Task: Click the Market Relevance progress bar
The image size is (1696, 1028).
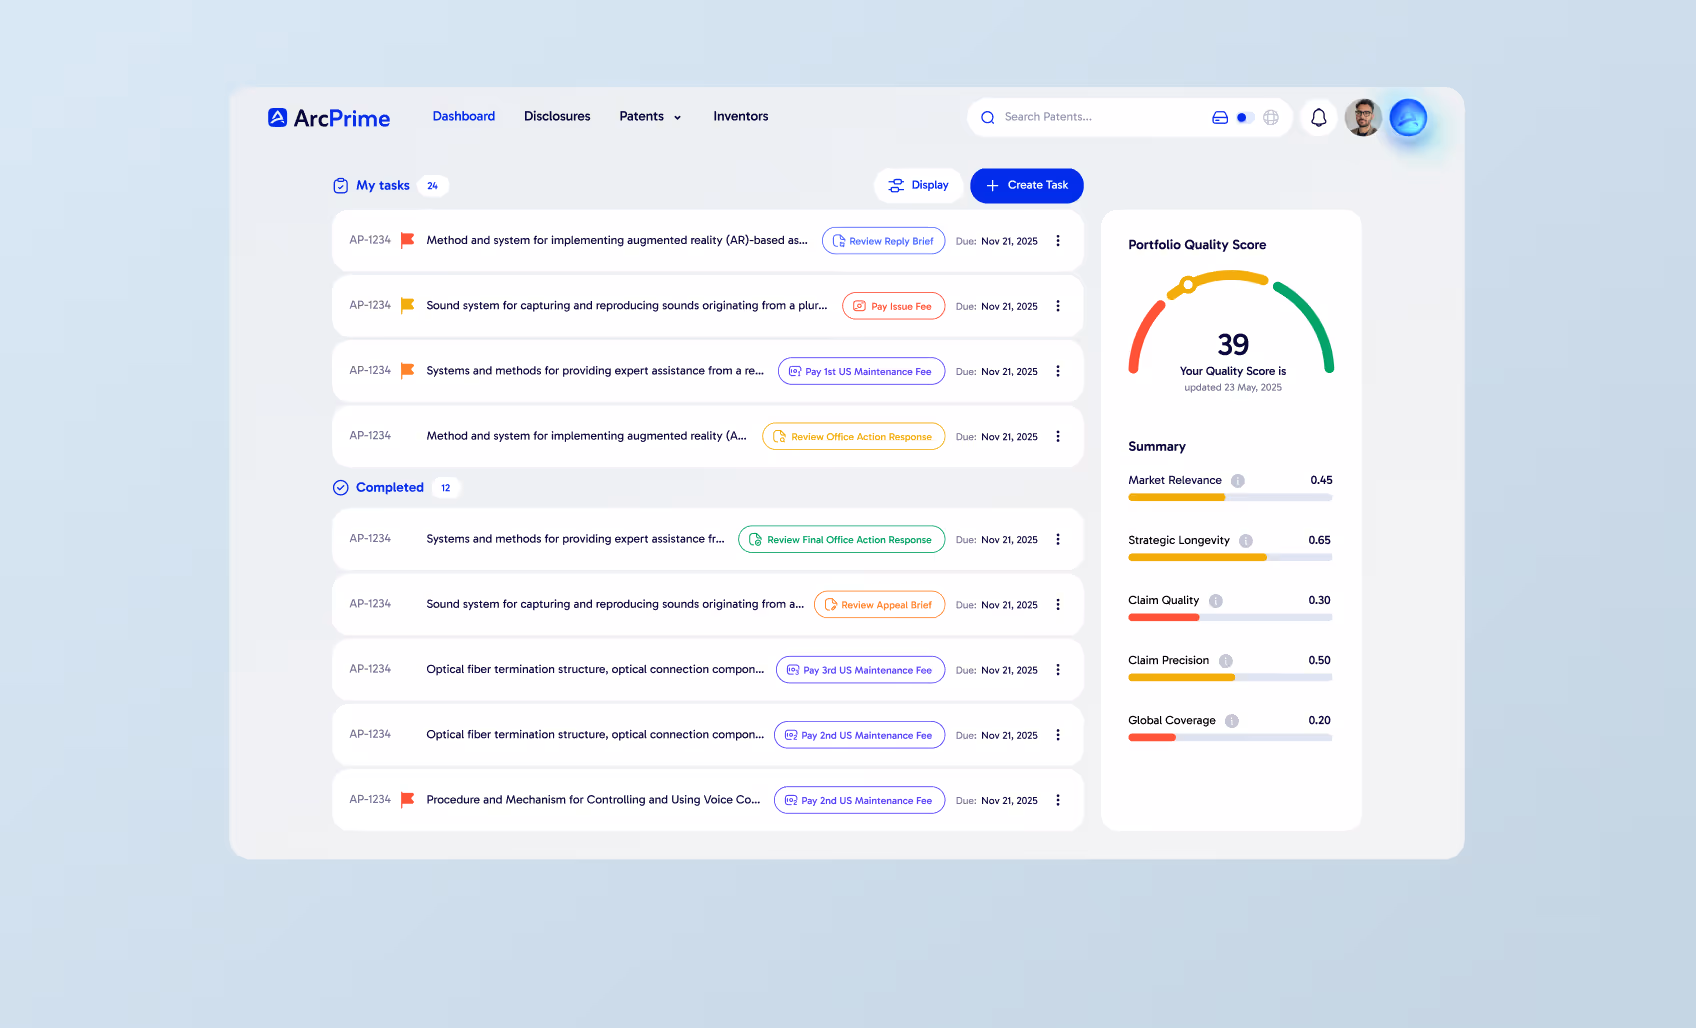Action: [1230, 497]
